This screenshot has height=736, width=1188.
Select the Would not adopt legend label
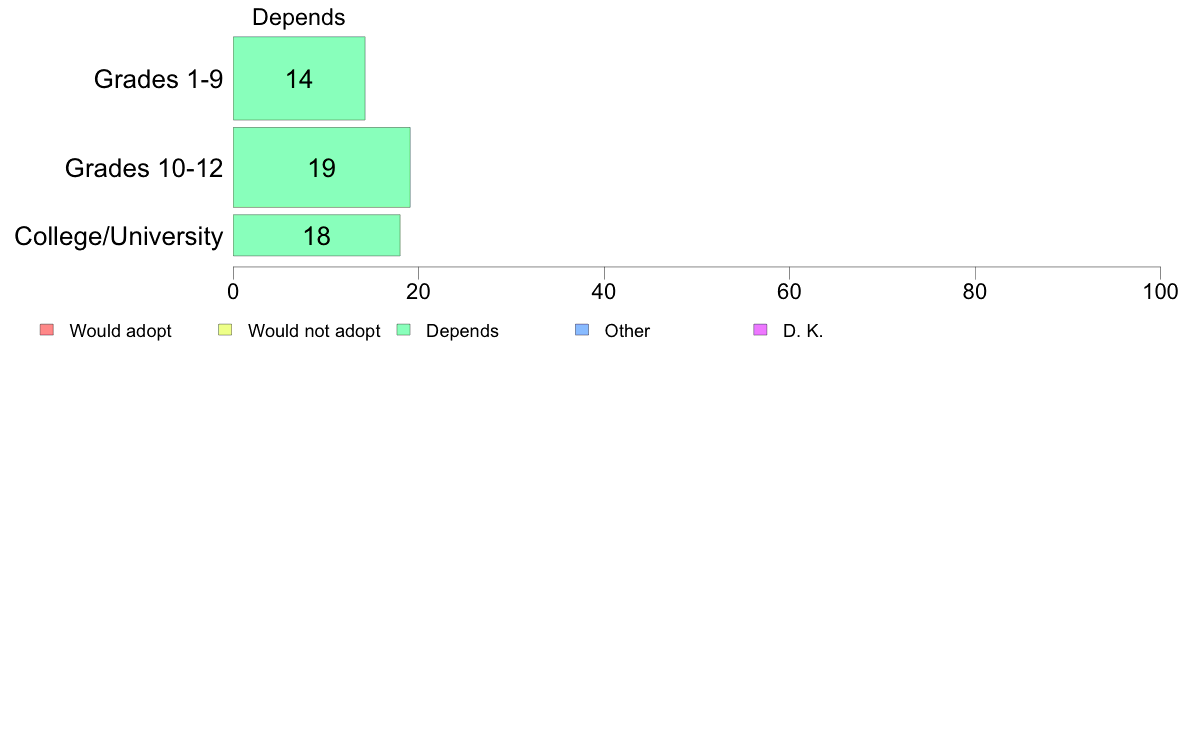[x=314, y=331]
